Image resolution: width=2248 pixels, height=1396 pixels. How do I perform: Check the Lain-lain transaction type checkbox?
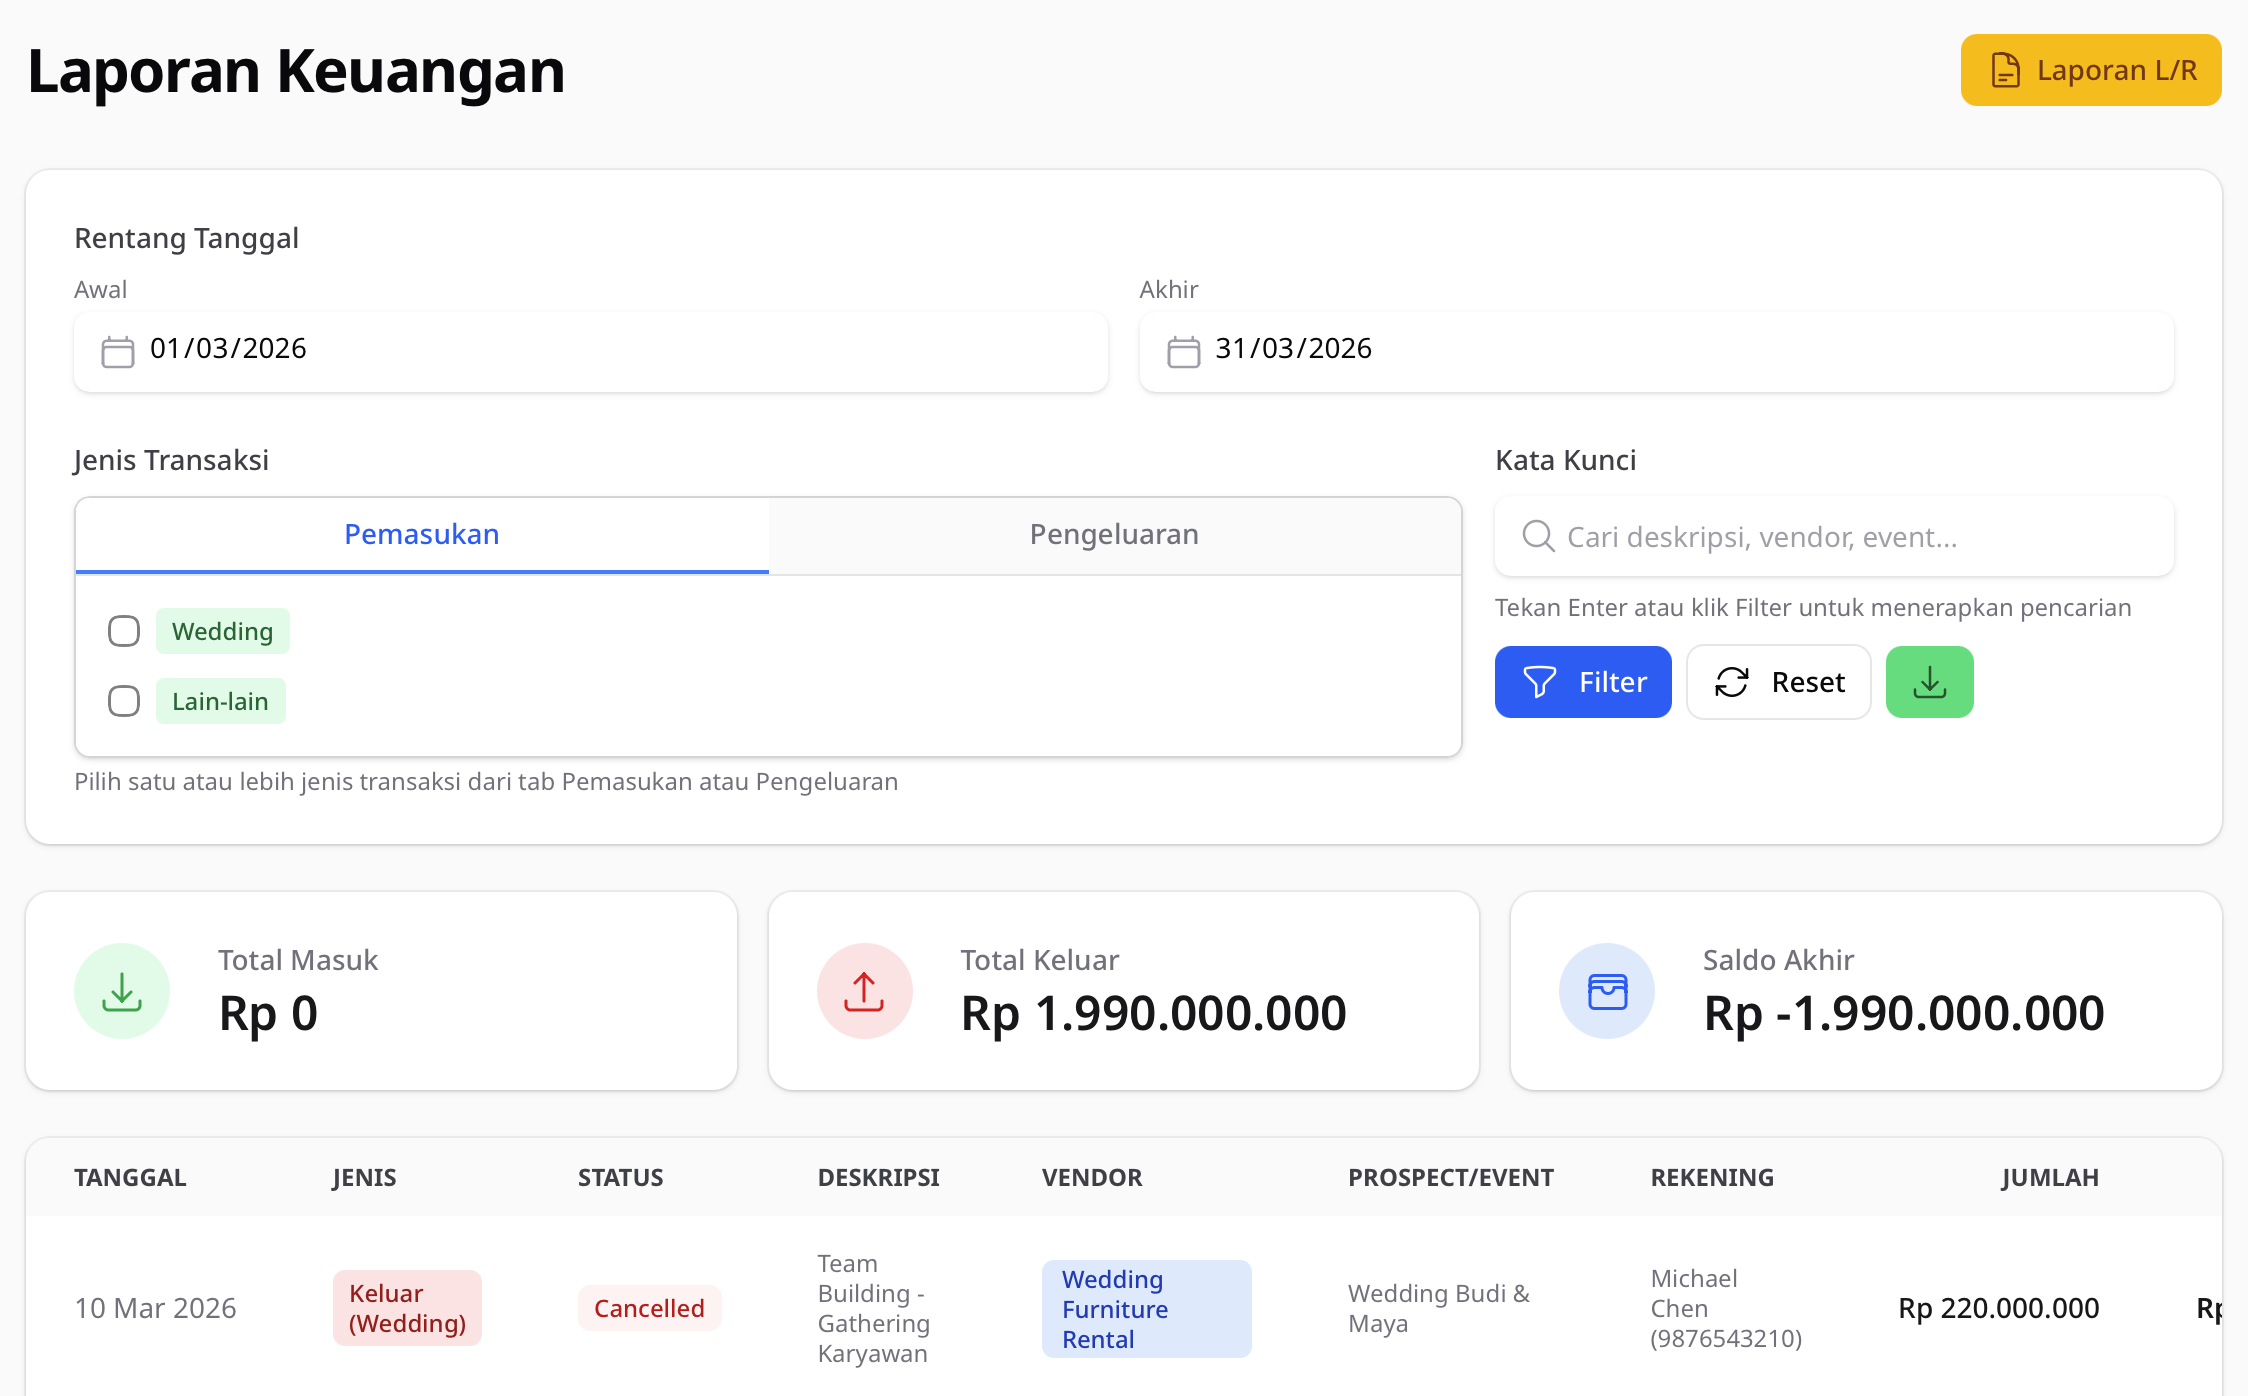pyautogui.click(x=124, y=701)
